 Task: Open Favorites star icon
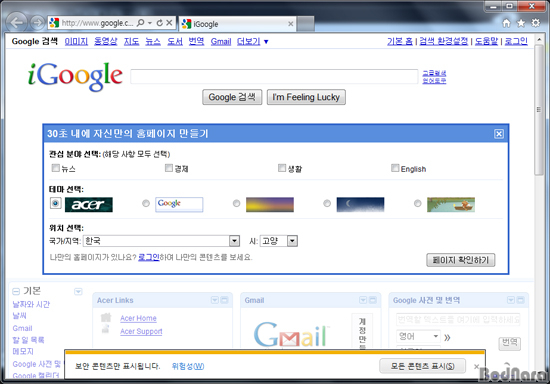pos(521,23)
